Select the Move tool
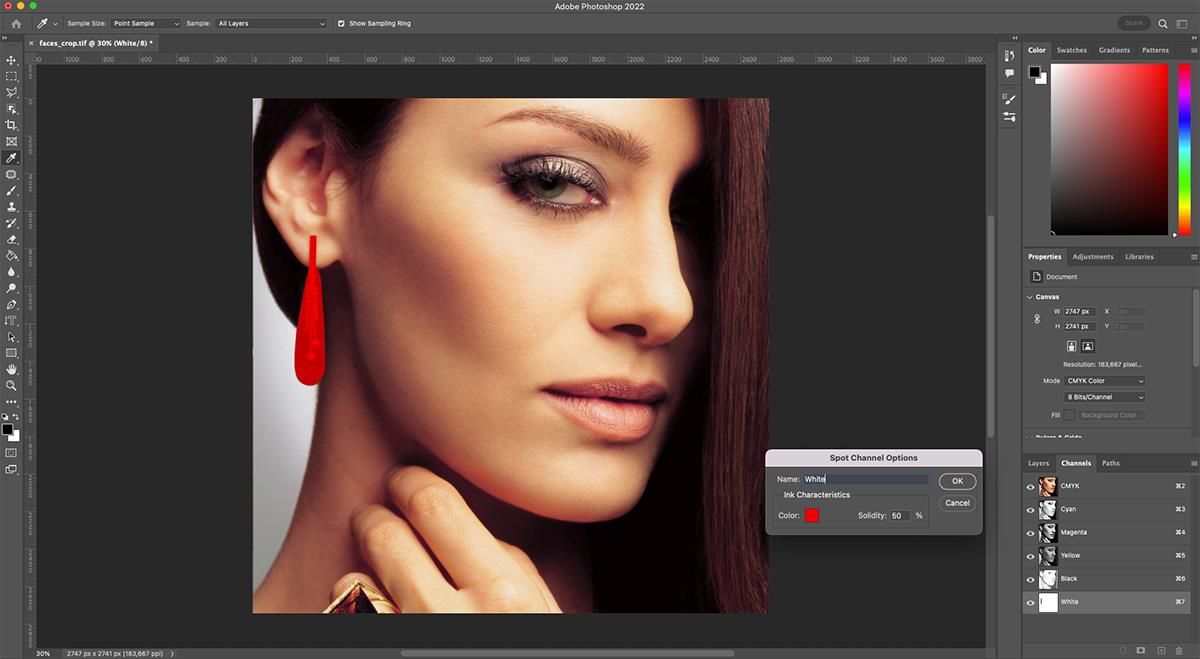Image resolution: width=1200 pixels, height=659 pixels. pos(12,60)
